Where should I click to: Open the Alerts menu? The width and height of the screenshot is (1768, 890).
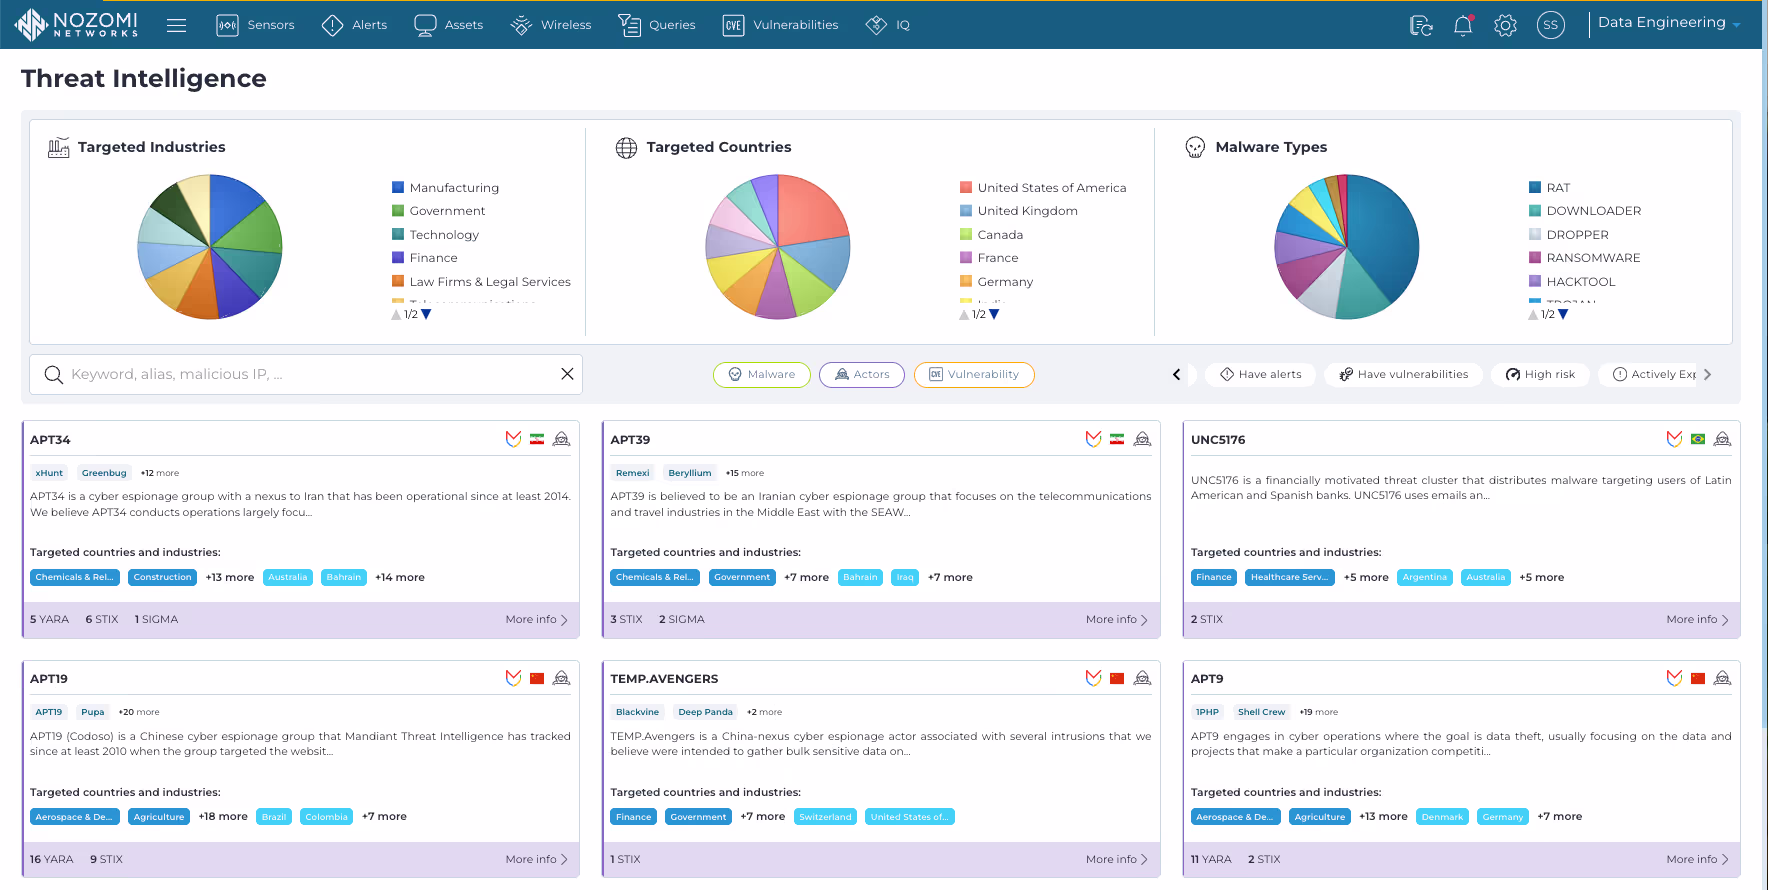pos(355,25)
